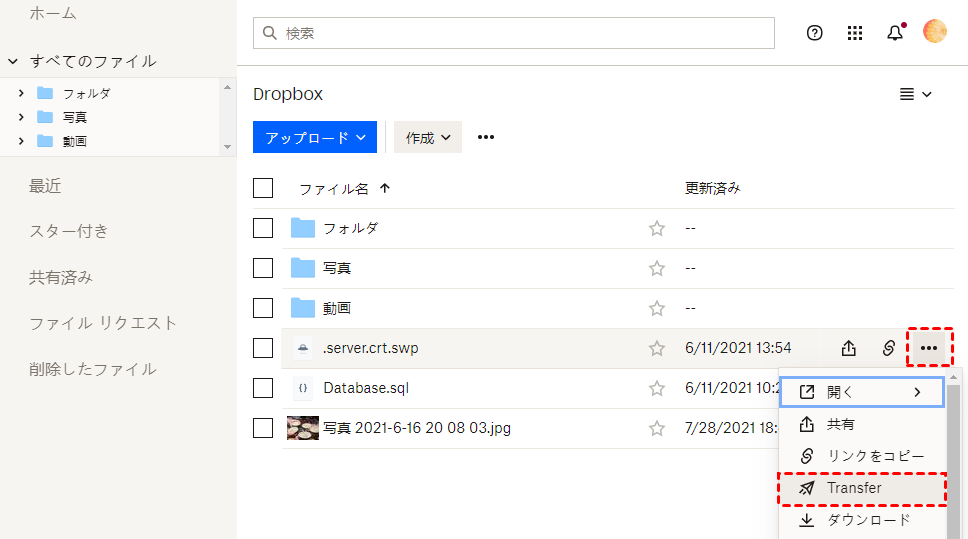Star the Database.sql file
968x539 pixels.
[657, 388]
